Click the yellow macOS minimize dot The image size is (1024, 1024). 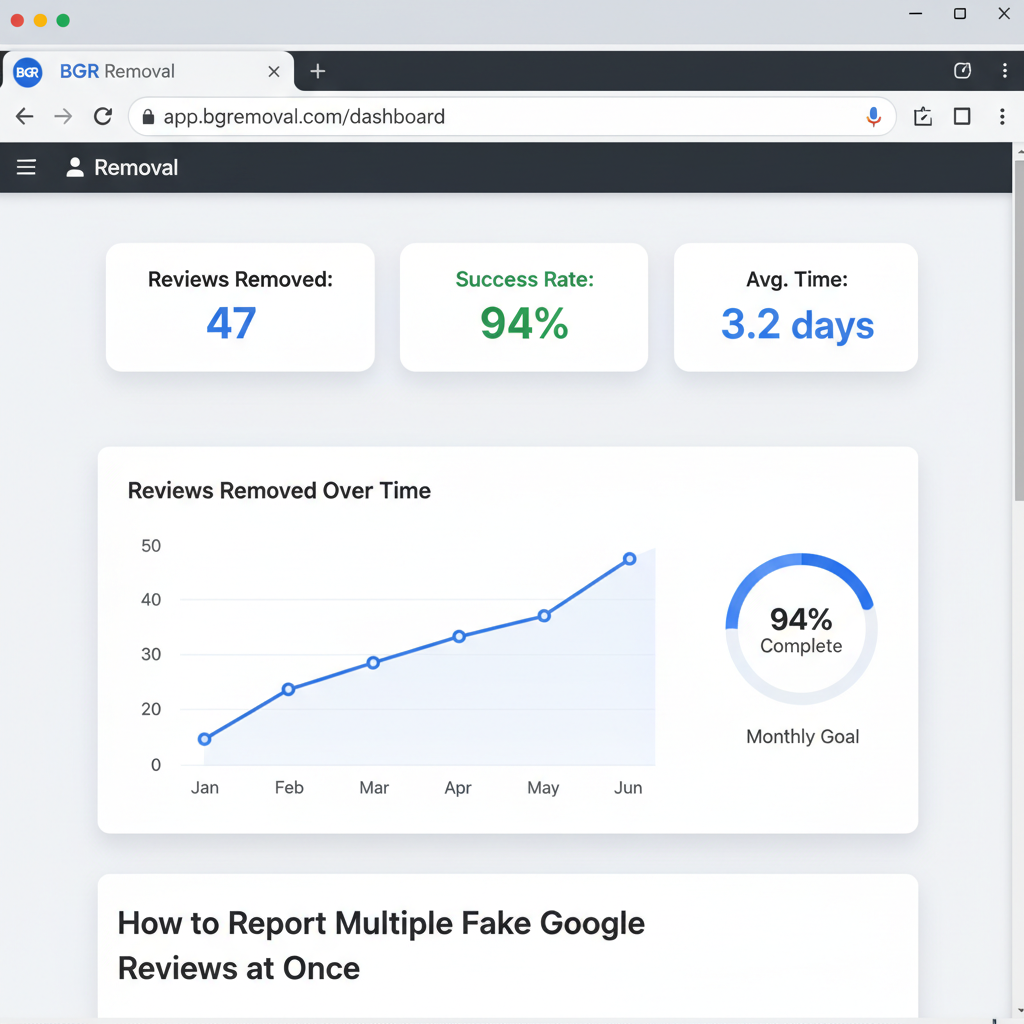(40, 20)
